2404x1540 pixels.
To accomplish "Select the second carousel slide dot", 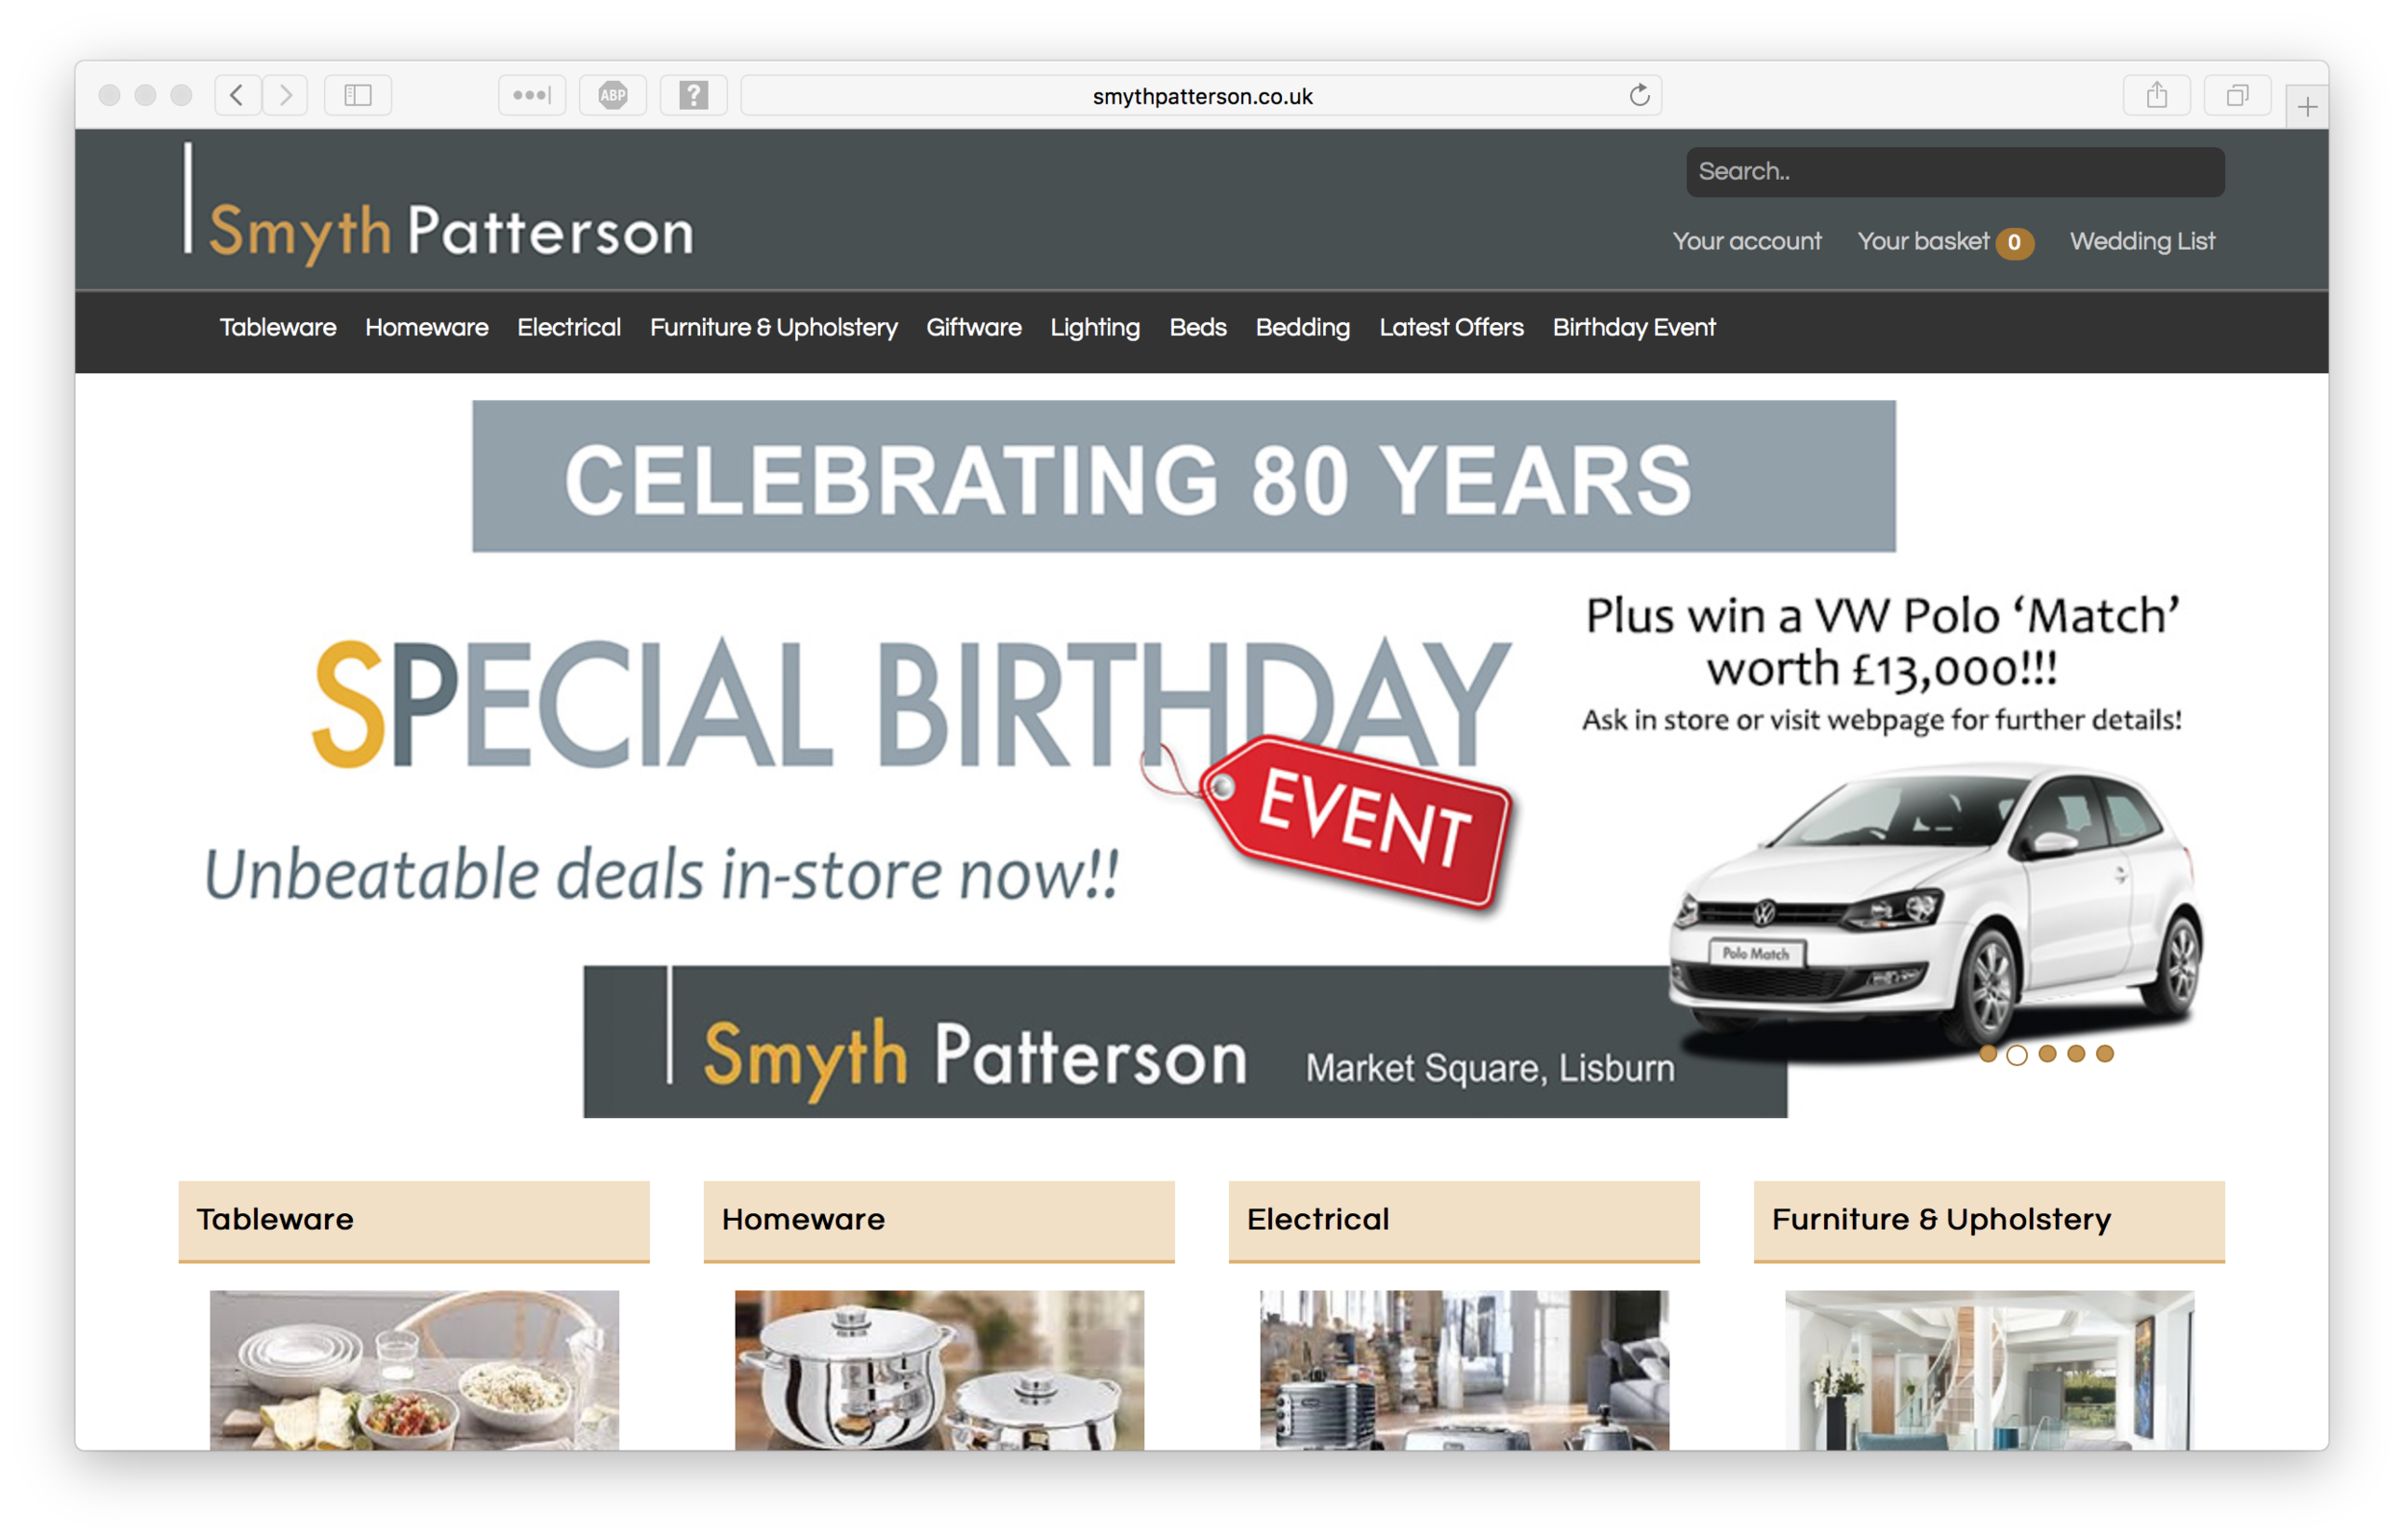I will coord(2017,1054).
